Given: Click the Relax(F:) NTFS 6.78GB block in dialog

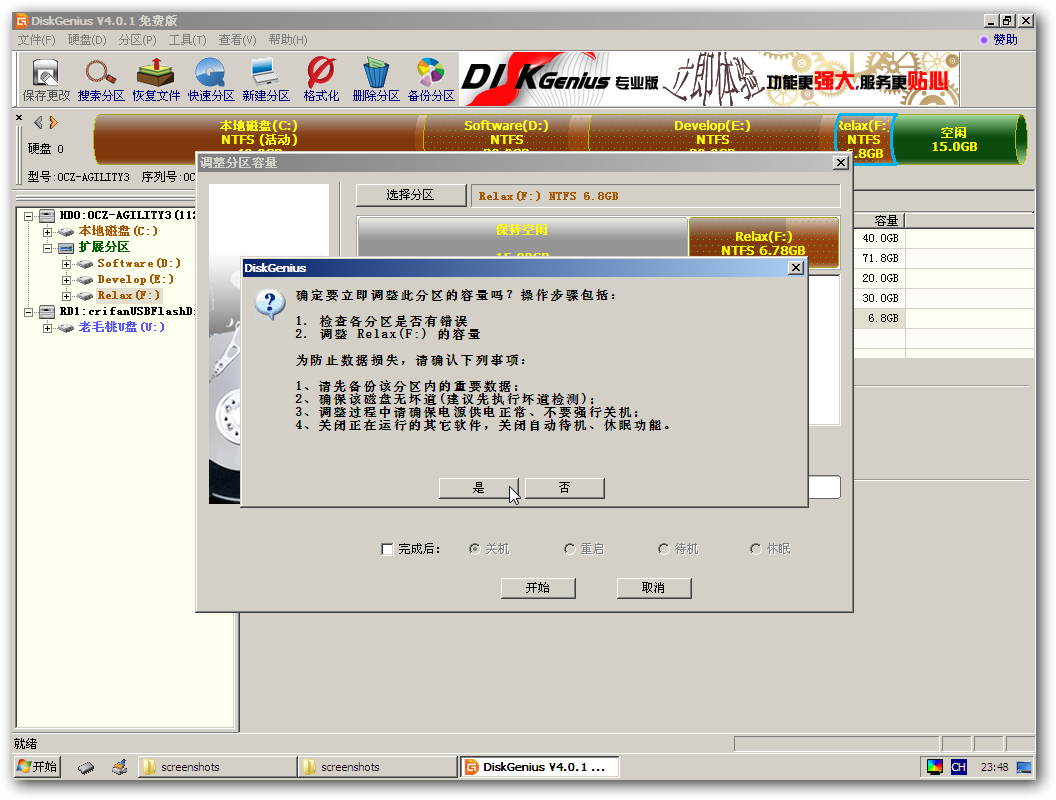Looking at the screenshot, I should click(764, 242).
